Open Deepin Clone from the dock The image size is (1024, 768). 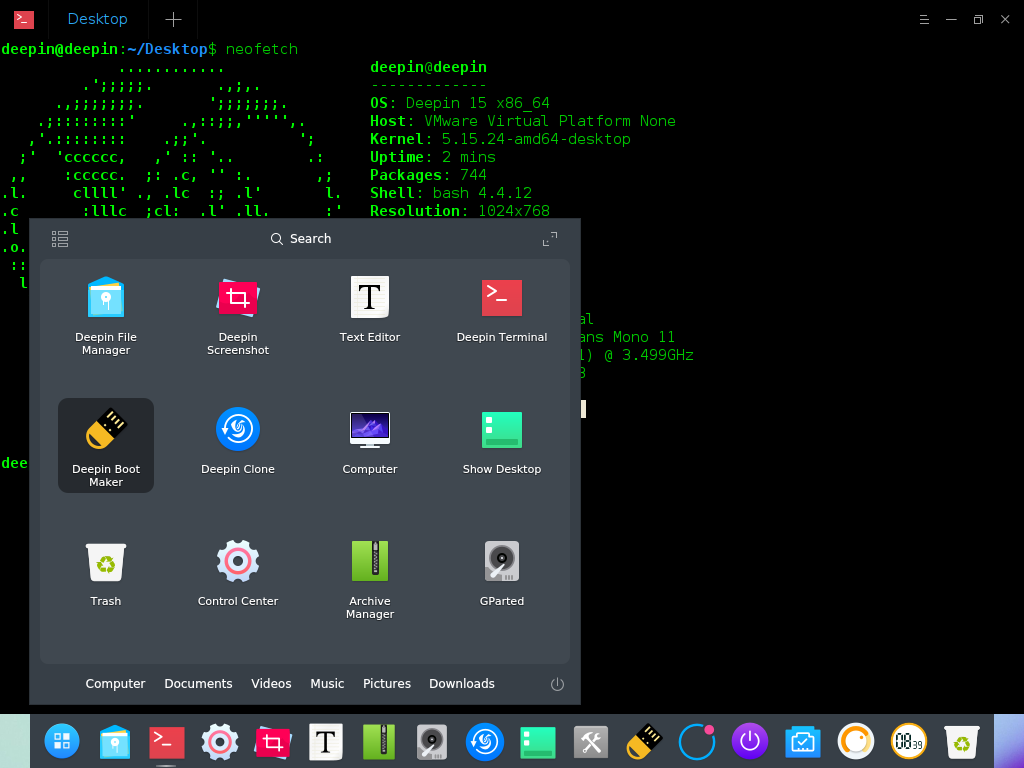click(485, 741)
